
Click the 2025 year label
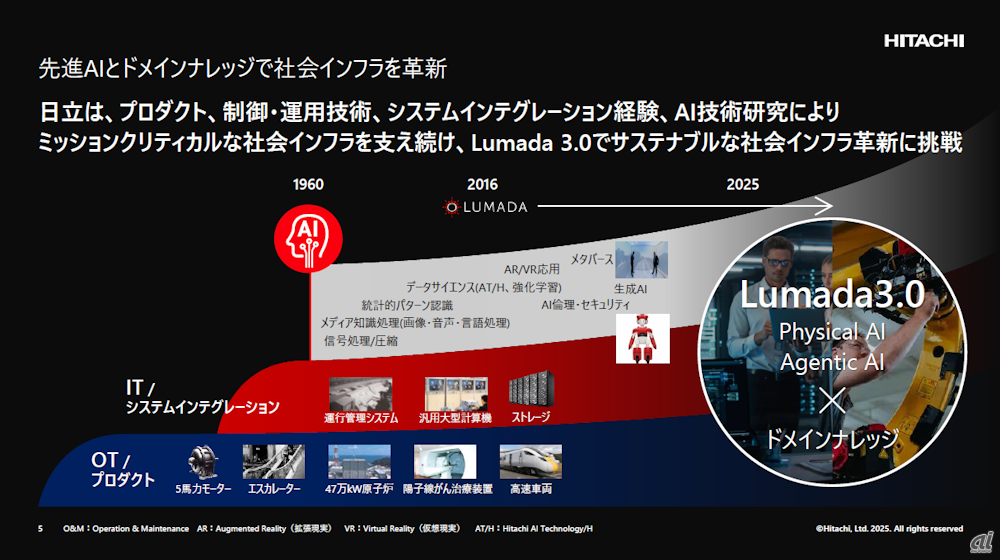(x=743, y=184)
